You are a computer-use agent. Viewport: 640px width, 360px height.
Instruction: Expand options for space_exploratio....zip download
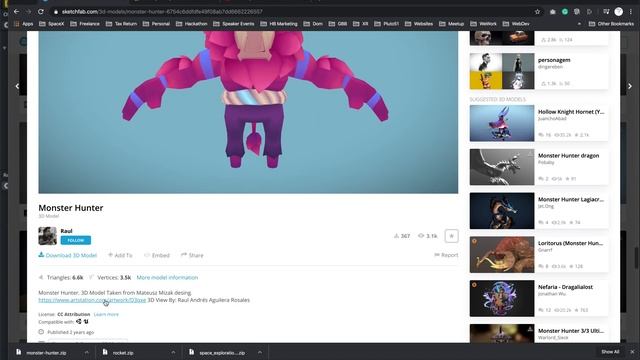(x=260, y=352)
